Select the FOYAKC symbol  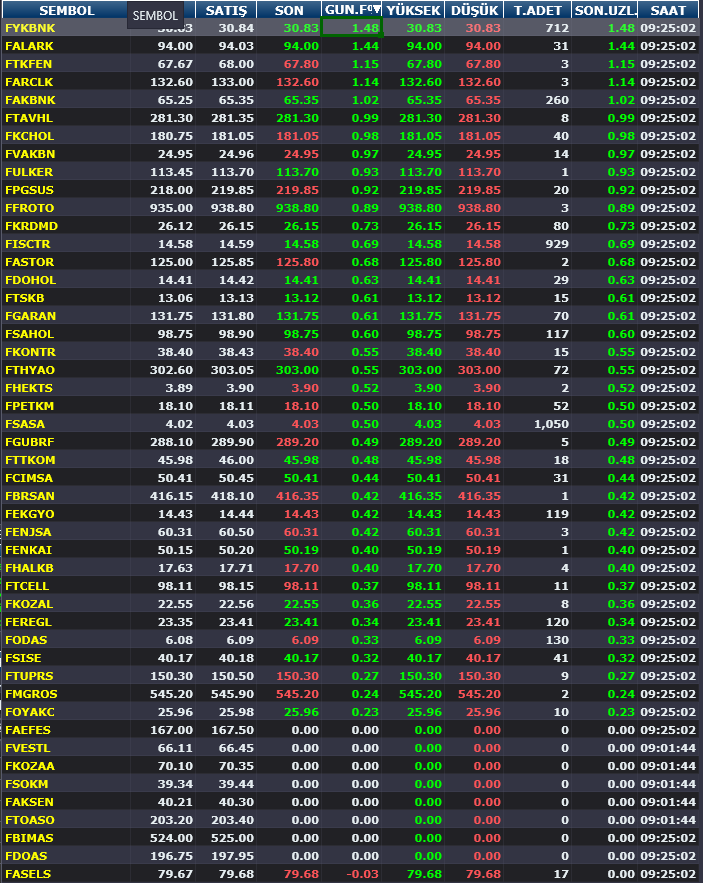click(x=29, y=712)
